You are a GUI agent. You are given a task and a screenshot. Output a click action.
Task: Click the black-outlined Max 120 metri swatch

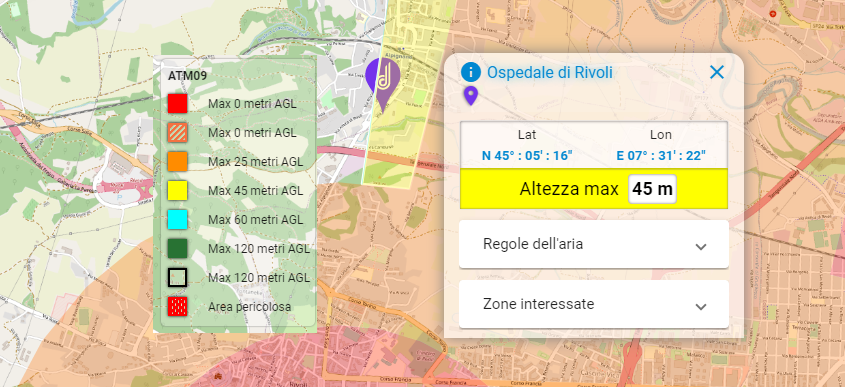coord(177,278)
